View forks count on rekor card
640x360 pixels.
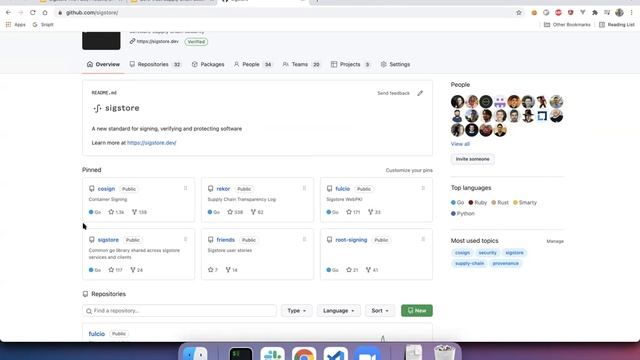click(x=257, y=212)
